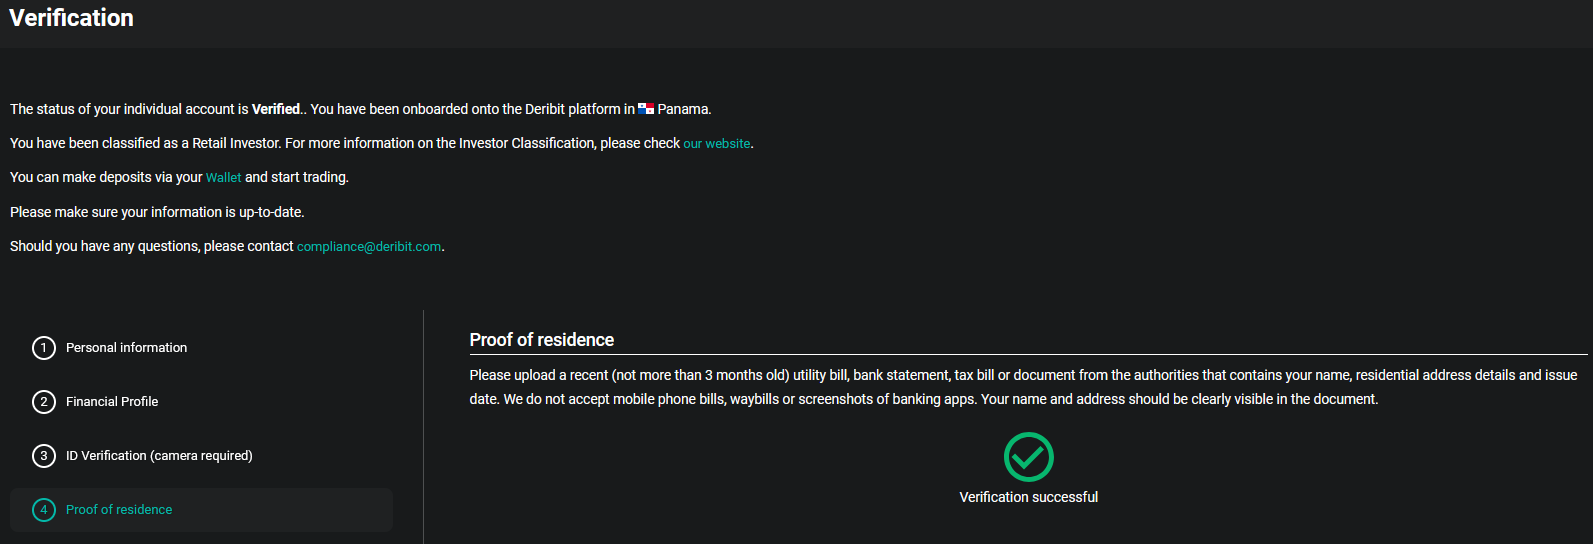Select the step 3 circle icon
This screenshot has height=544, width=1593.
(x=44, y=456)
